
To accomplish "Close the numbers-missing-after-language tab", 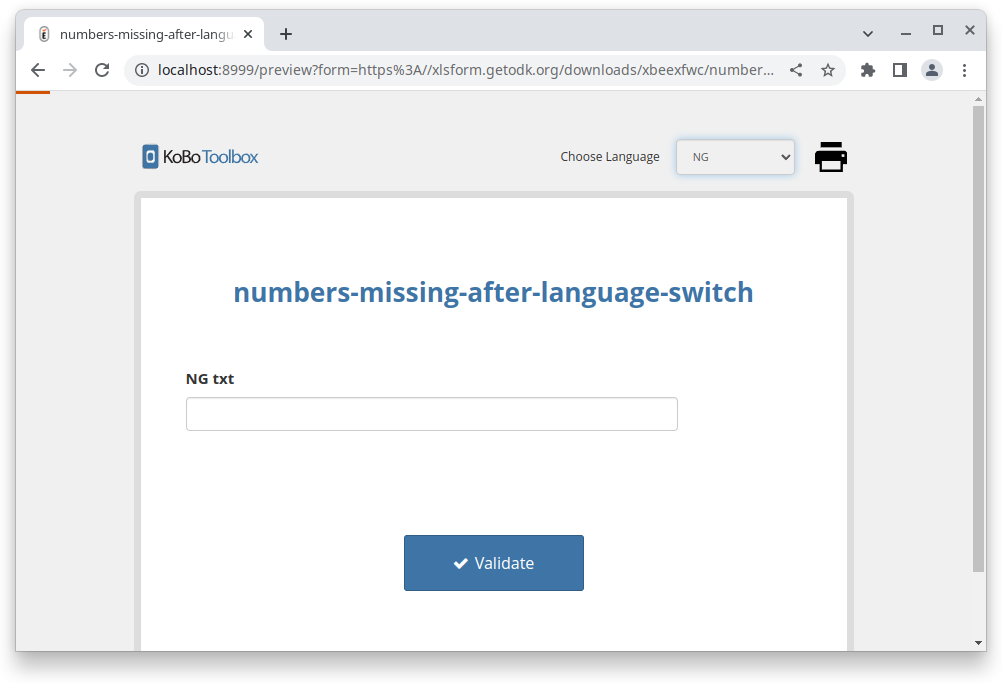I will 248,34.
